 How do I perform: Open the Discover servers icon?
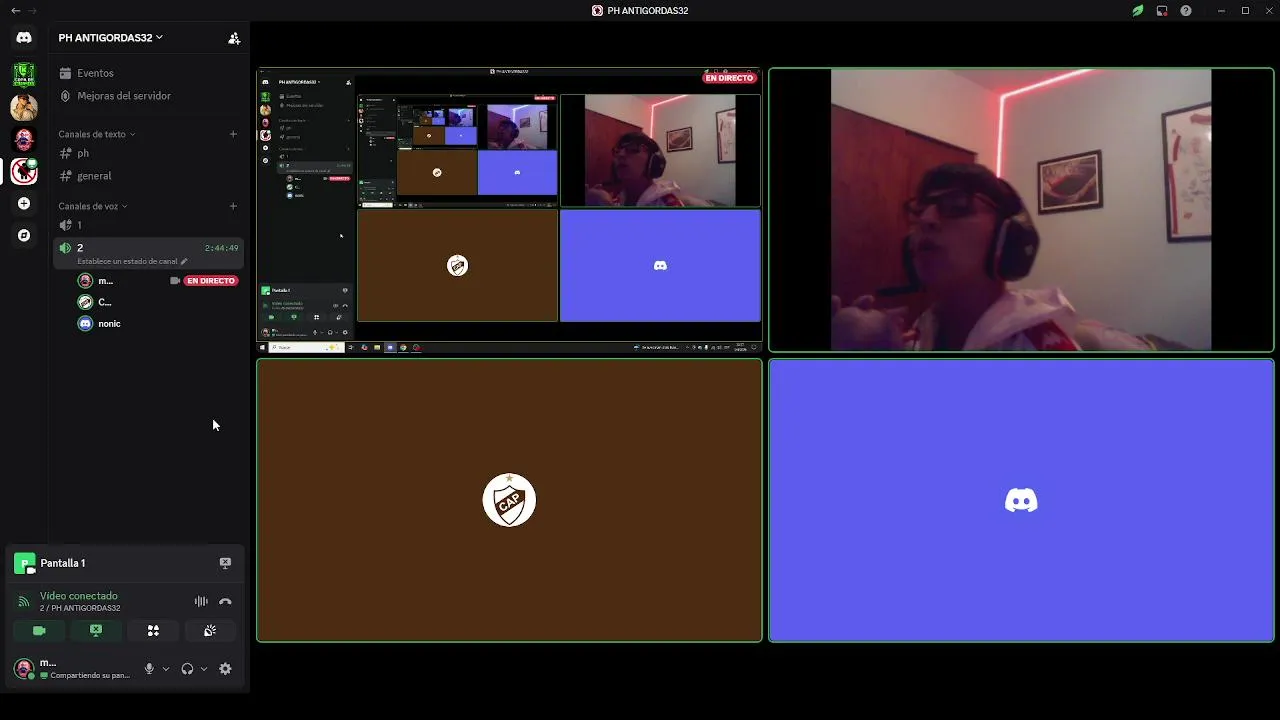[x=24, y=236]
